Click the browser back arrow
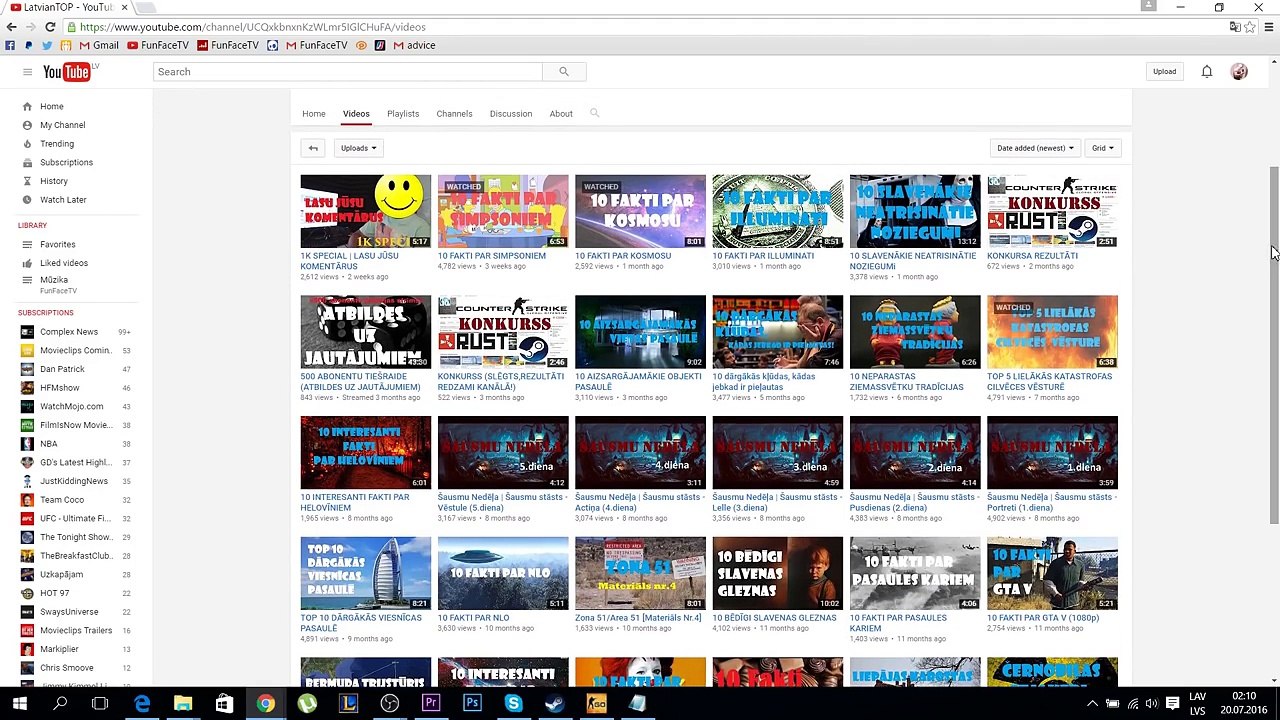 coord(11,27)
